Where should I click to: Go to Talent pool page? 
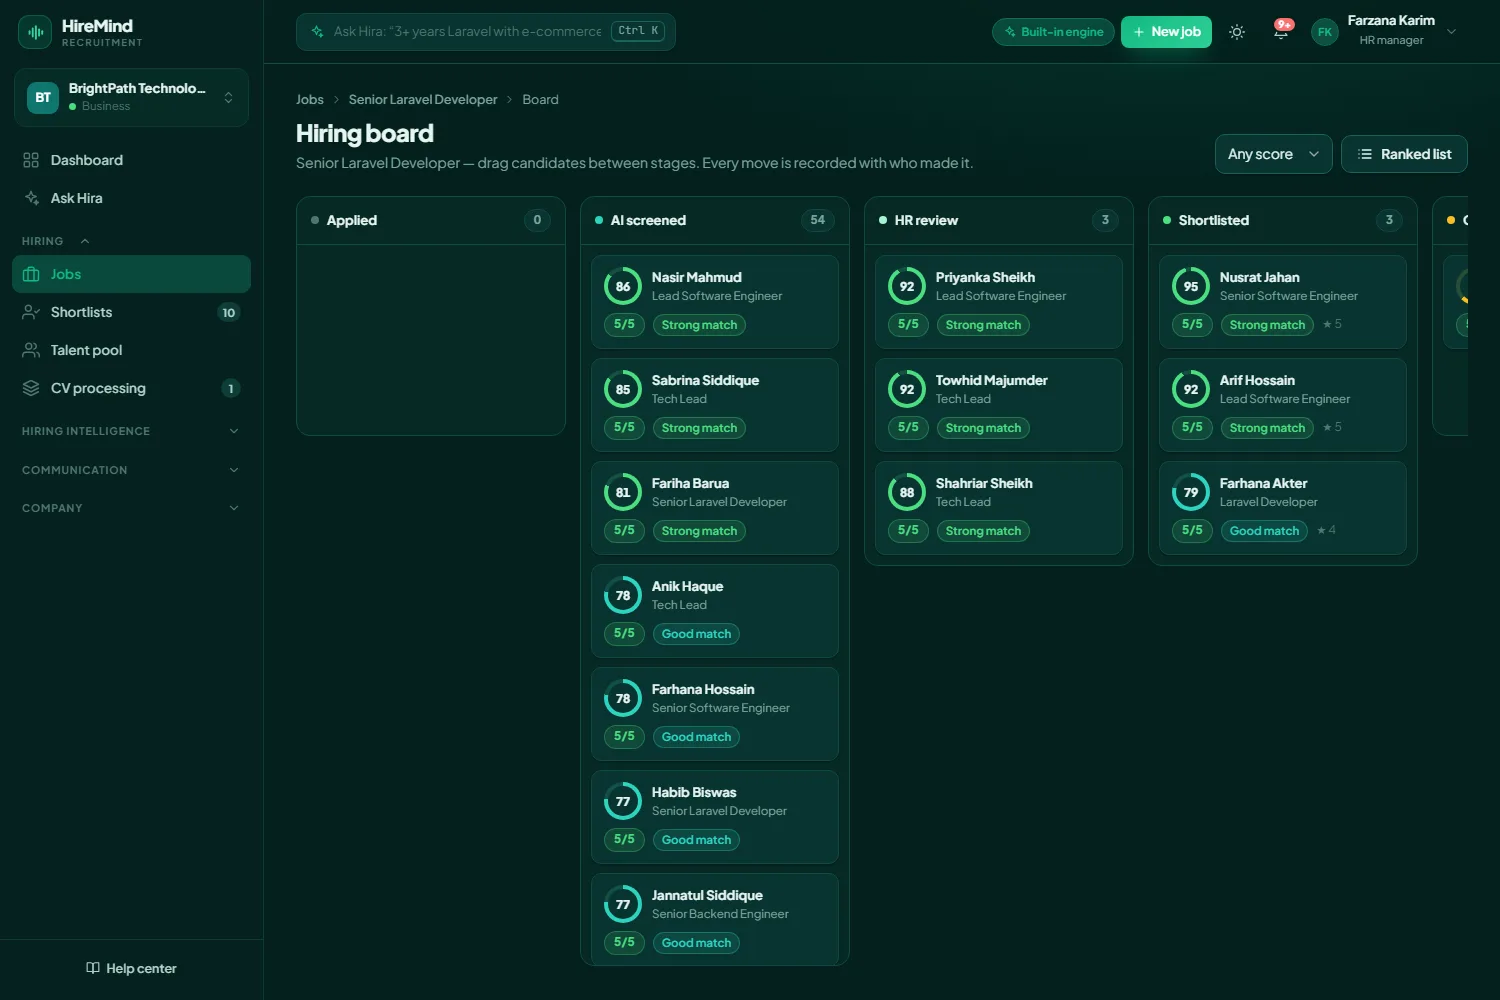pos(131,350)
